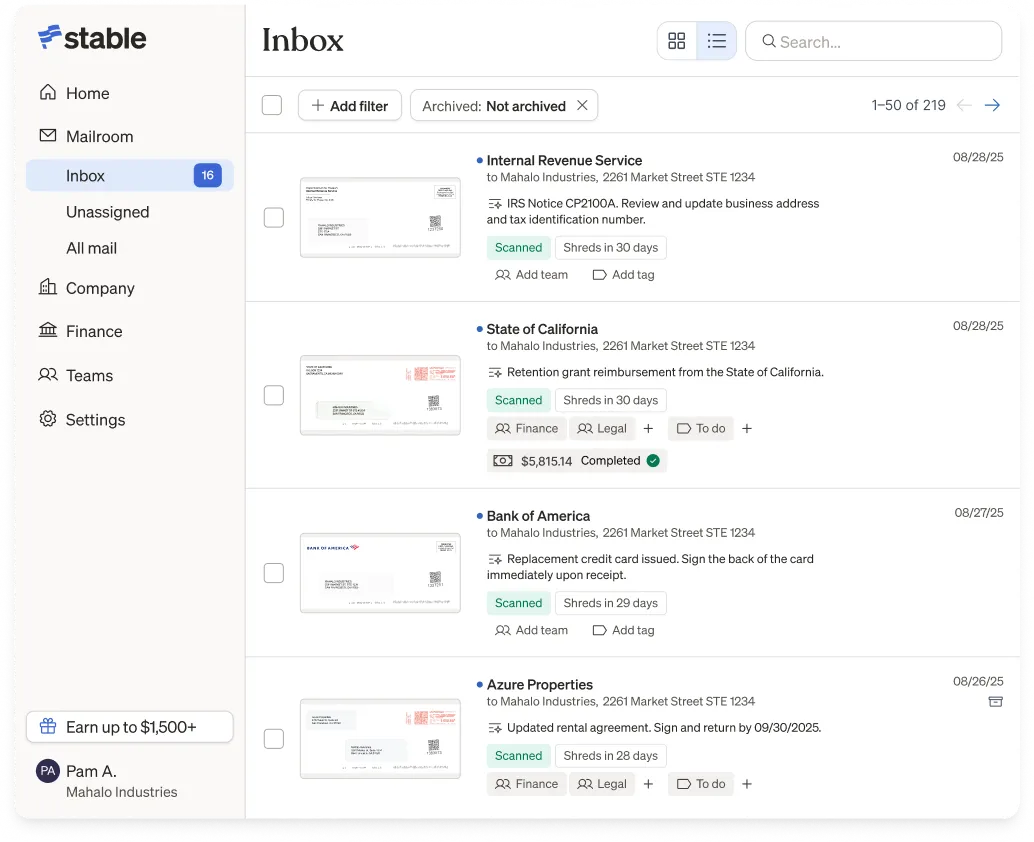This screenshot has height=842, width=1034.
Task: Remove the Archived: Not archived filter
Action: (582, 105)
